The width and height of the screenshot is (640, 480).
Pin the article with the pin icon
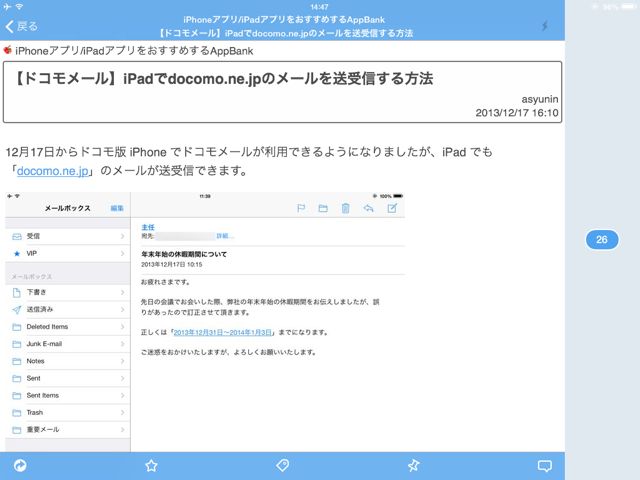(x=413, y=465)
